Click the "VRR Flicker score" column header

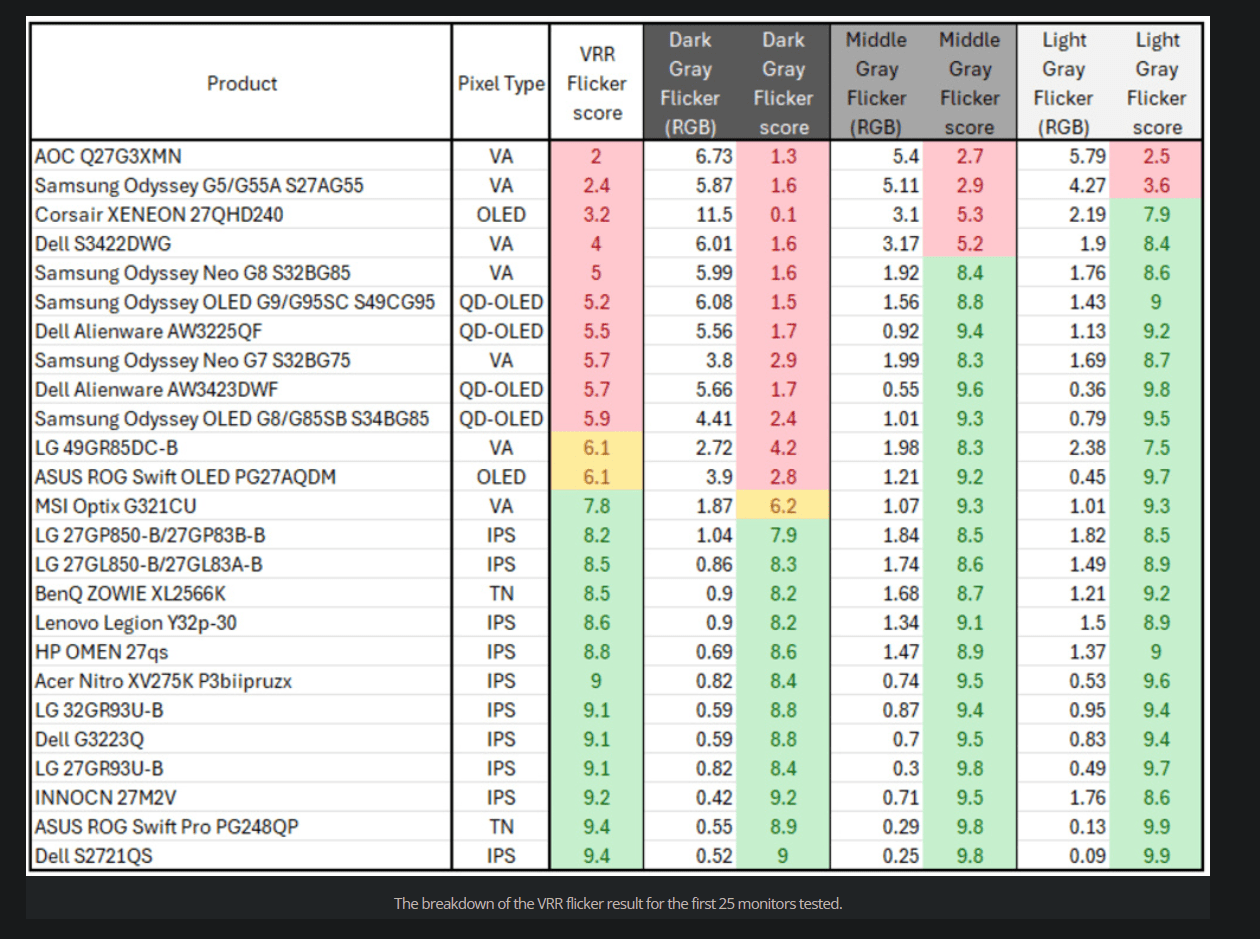click(x=597, y=83)
